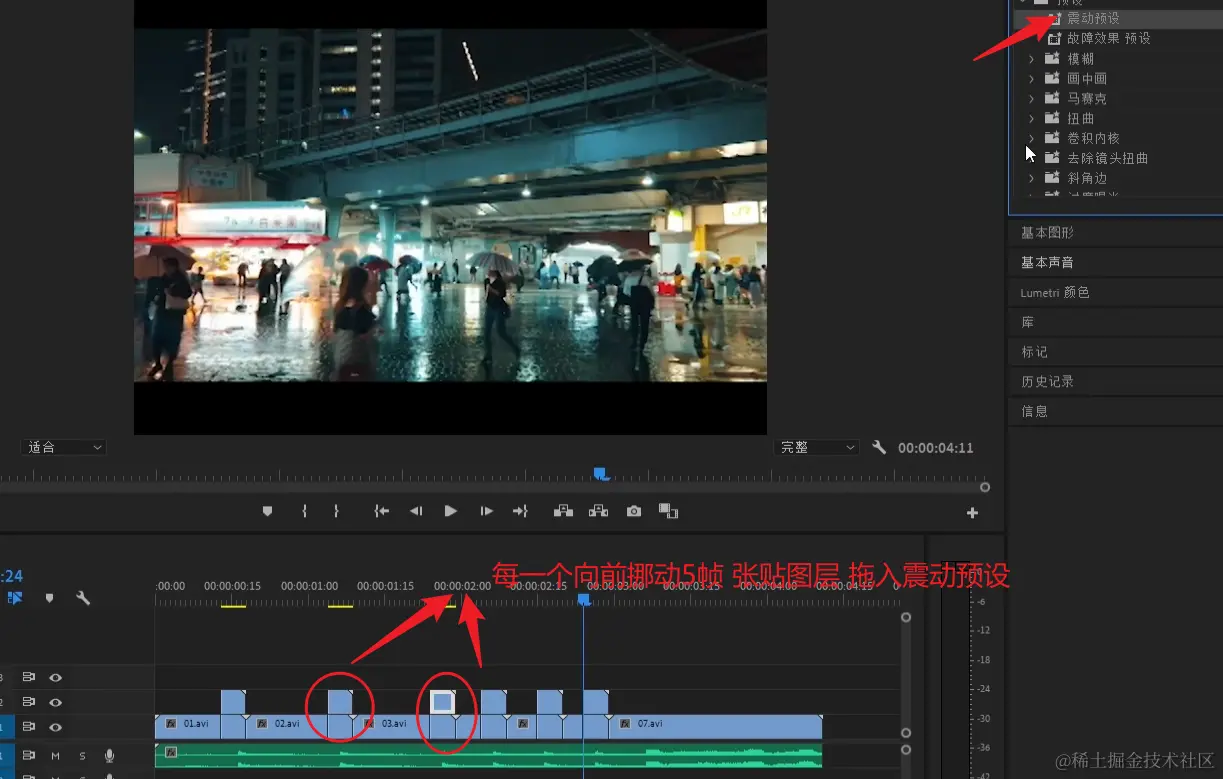The image size is (1223, 779).
Task: Open timeline display settings wrench
Action: [x=83, y=598]
